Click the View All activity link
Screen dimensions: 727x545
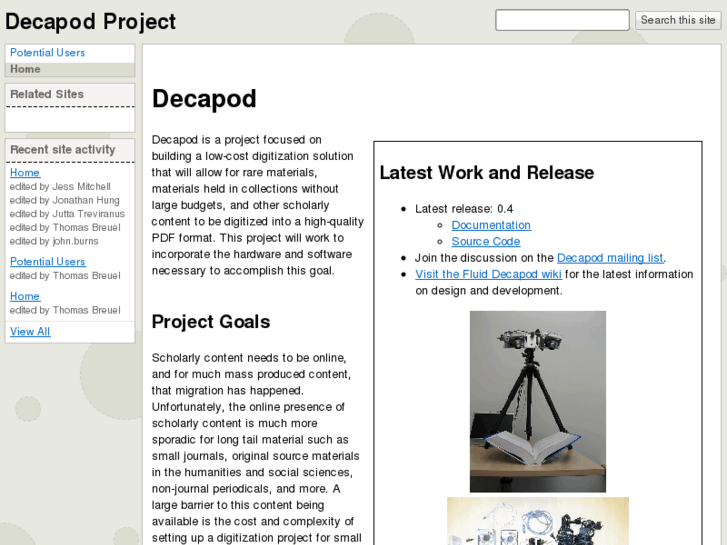point(30,332)
